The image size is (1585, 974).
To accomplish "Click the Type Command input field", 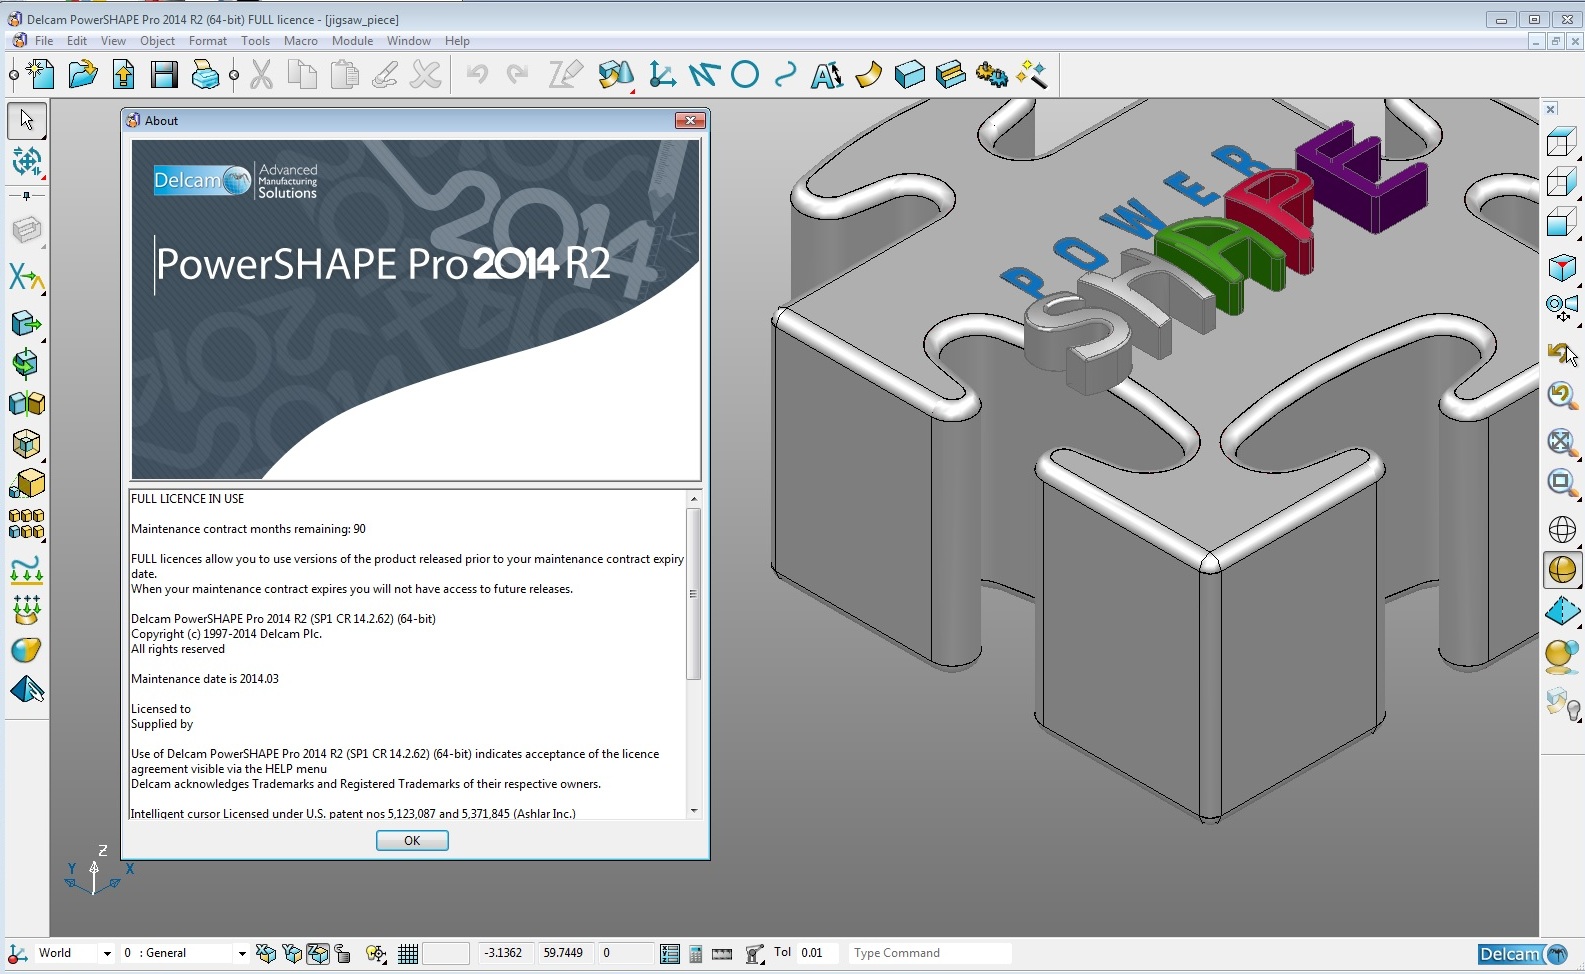I will point(929,953).
